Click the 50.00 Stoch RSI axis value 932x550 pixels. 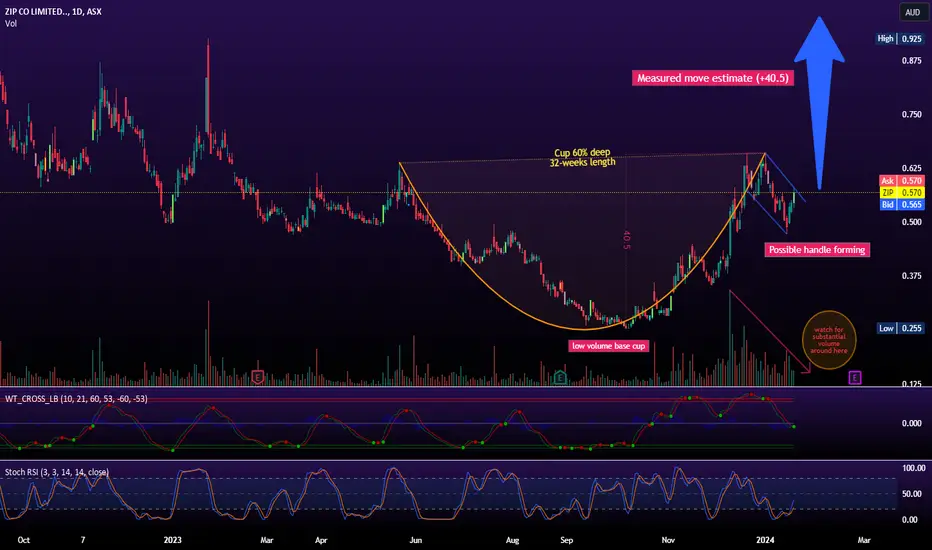coord(914,494)
